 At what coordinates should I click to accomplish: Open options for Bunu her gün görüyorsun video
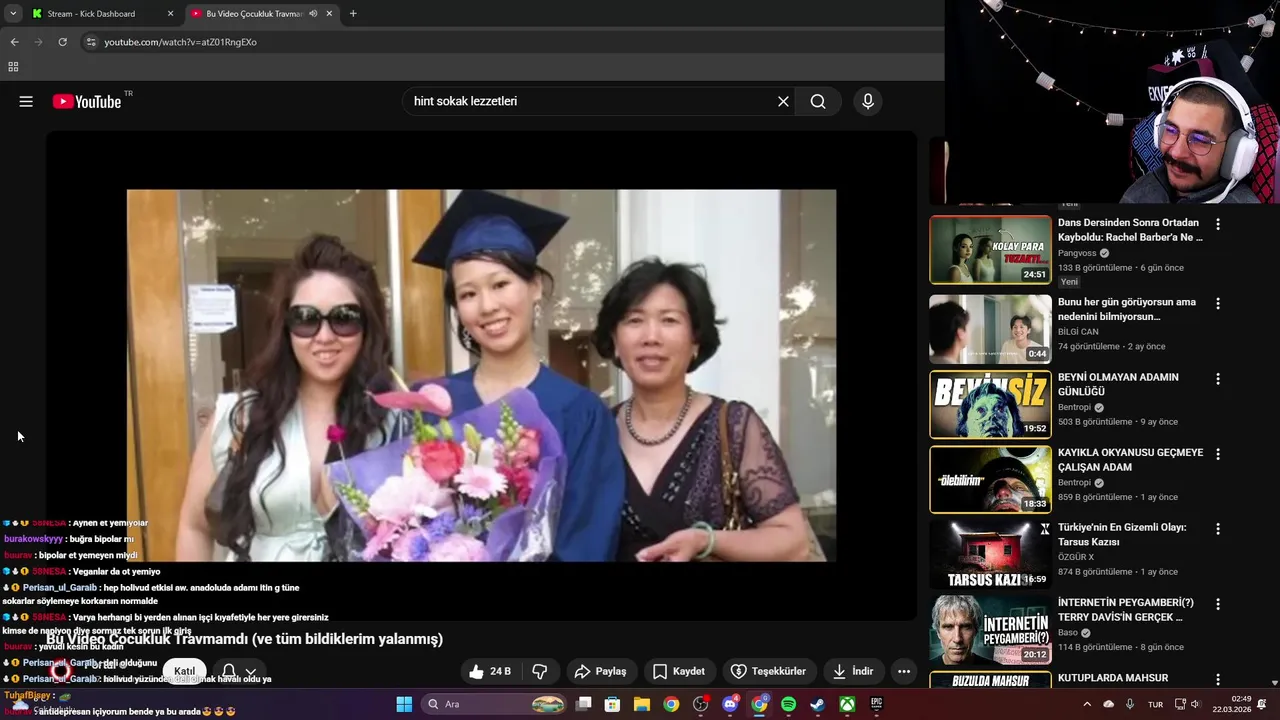pyautogui.click(x=1218, y=303)
